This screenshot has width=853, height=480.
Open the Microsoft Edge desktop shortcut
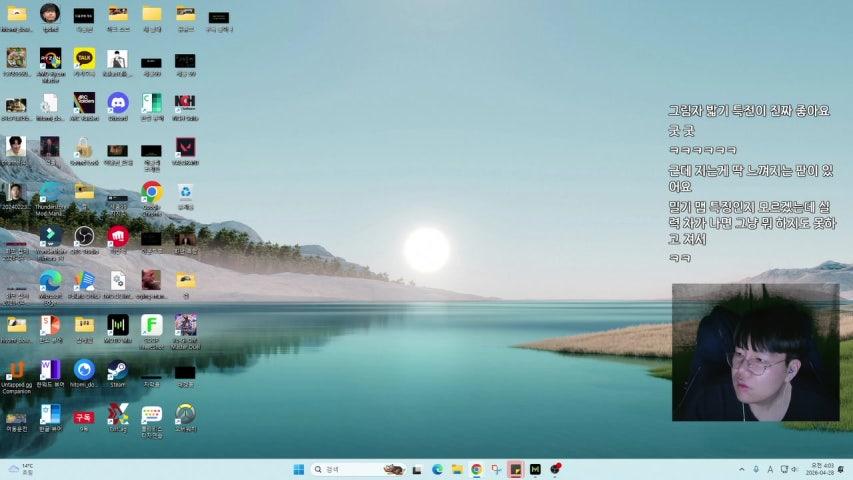click(50, 281)
